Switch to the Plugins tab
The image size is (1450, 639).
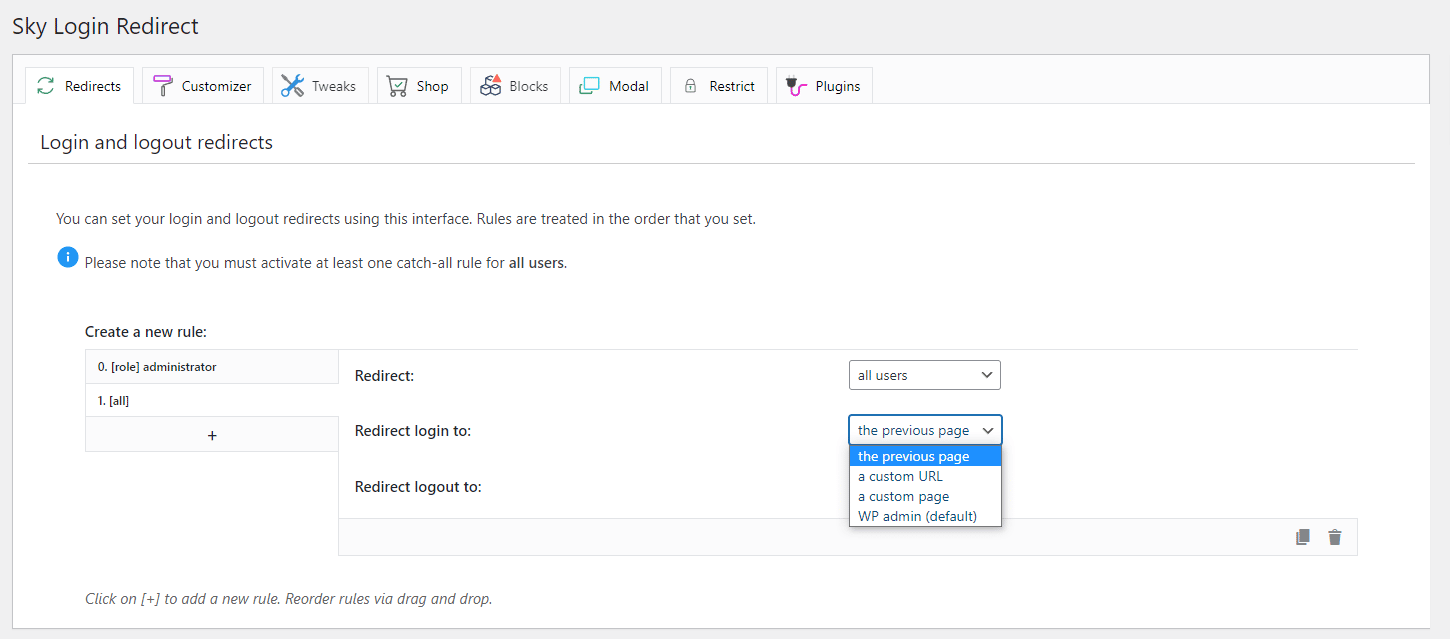point(824,85)
